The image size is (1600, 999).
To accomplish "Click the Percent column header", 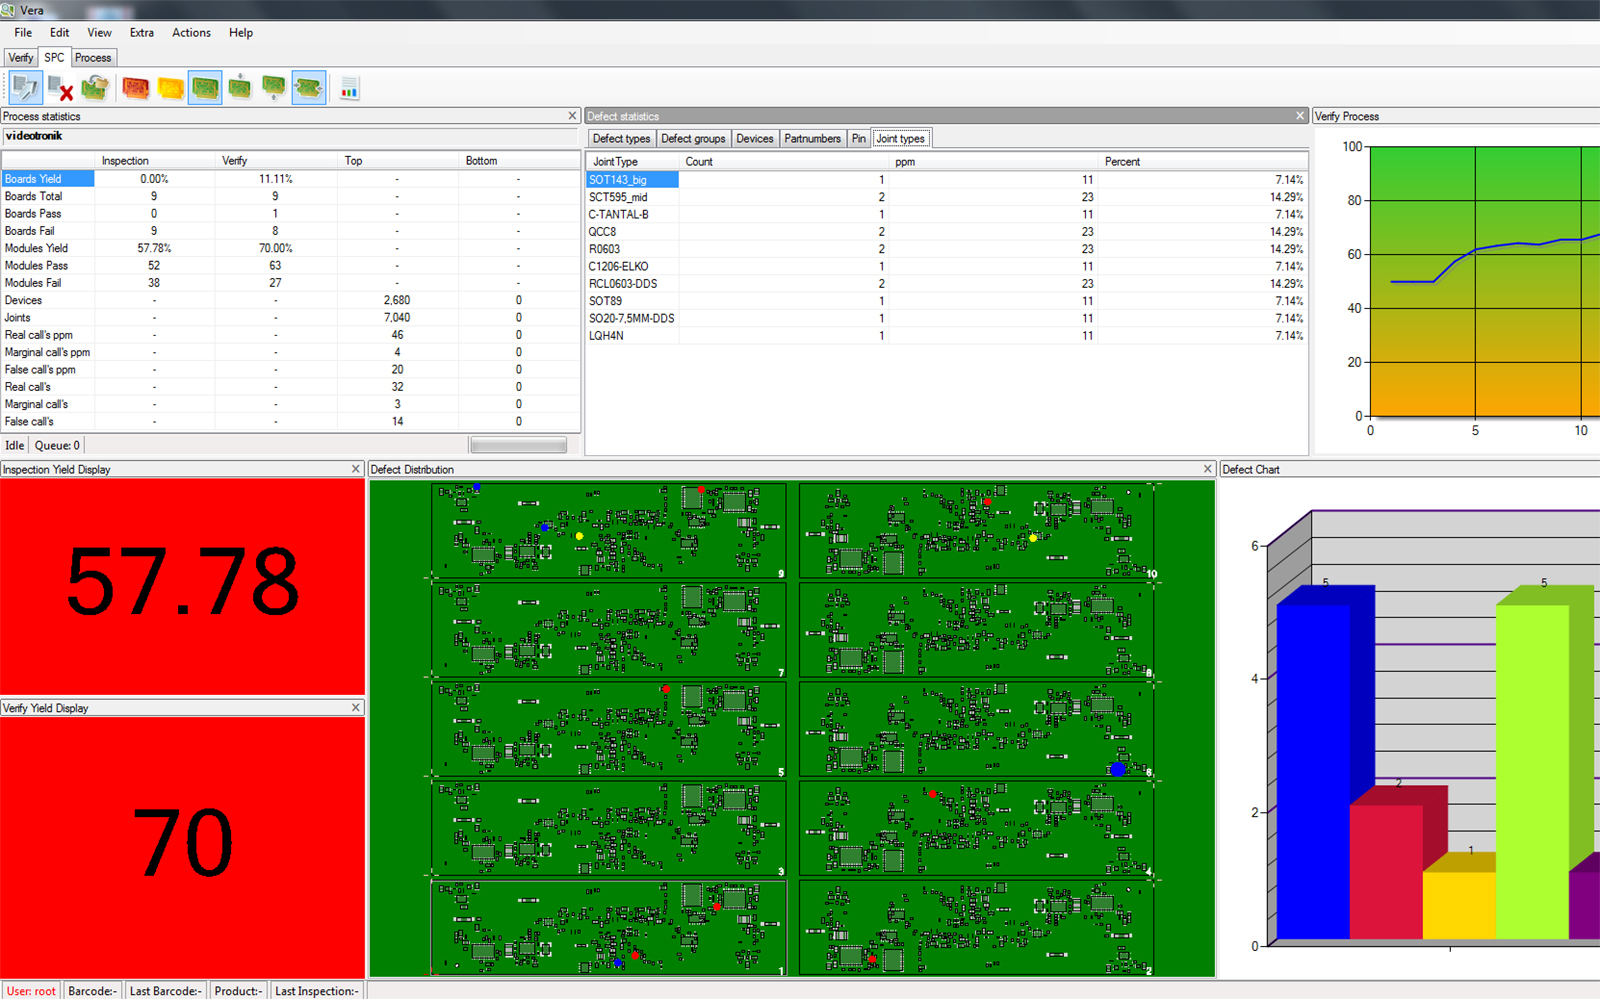I will tap(1122, 162).
